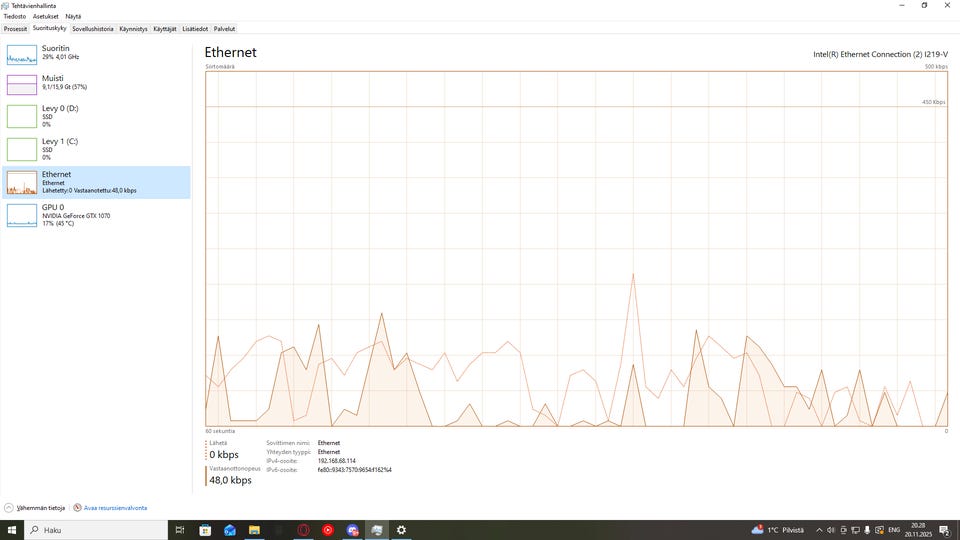960x540 pixels.
Task: Click the IPv6 address value
Action: point(354,470)
